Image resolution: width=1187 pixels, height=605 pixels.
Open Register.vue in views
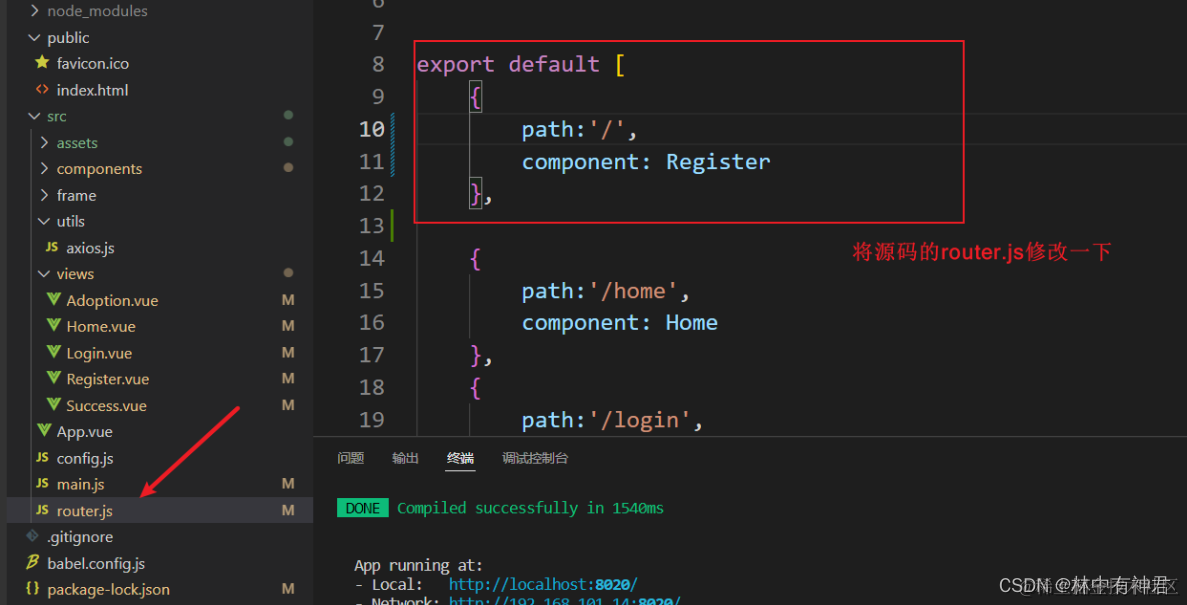click(107, 379)
